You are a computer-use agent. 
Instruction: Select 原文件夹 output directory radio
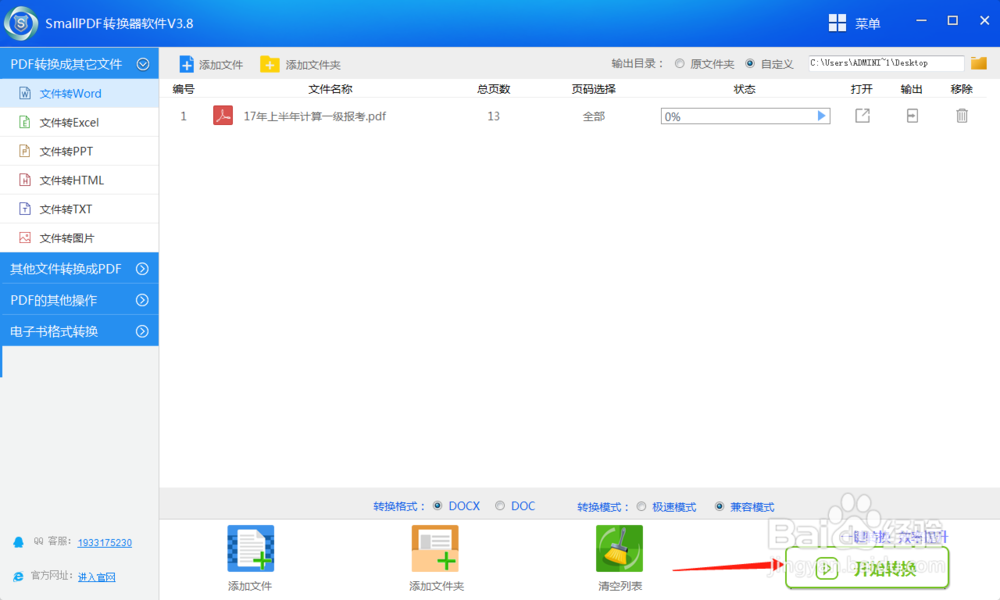click(x=680, y=63)
